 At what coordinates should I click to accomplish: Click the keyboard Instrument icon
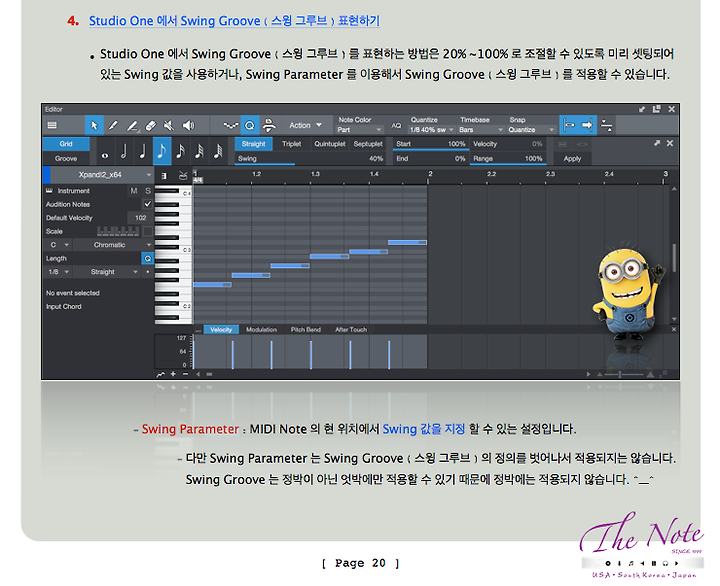click(49, 191)
